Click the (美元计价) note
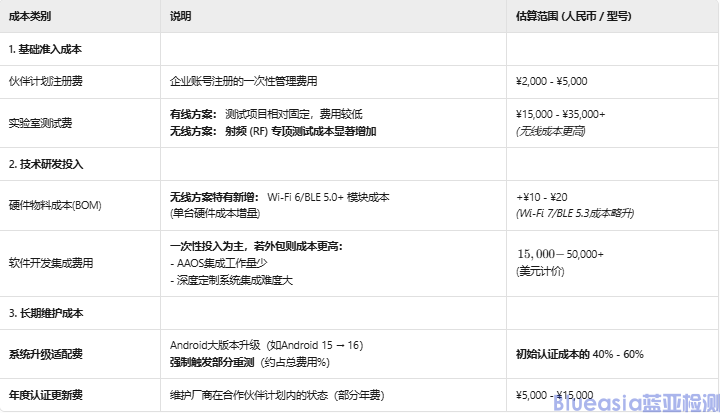The image size is (720, 413). tap(539, 272)
